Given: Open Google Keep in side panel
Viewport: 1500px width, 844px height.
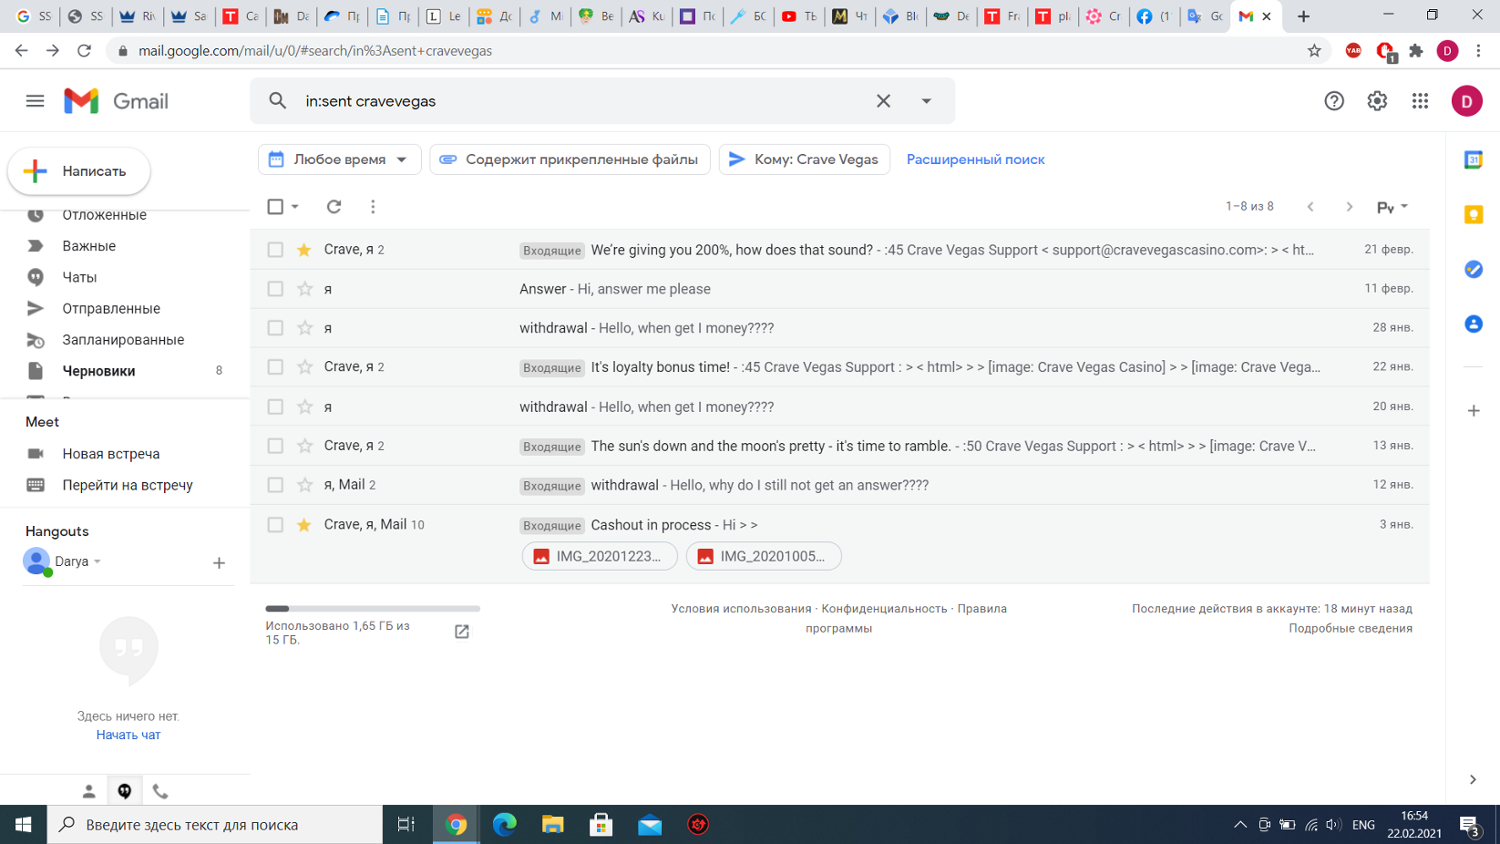Looking at the screenshot, I should pos(1473,215).
